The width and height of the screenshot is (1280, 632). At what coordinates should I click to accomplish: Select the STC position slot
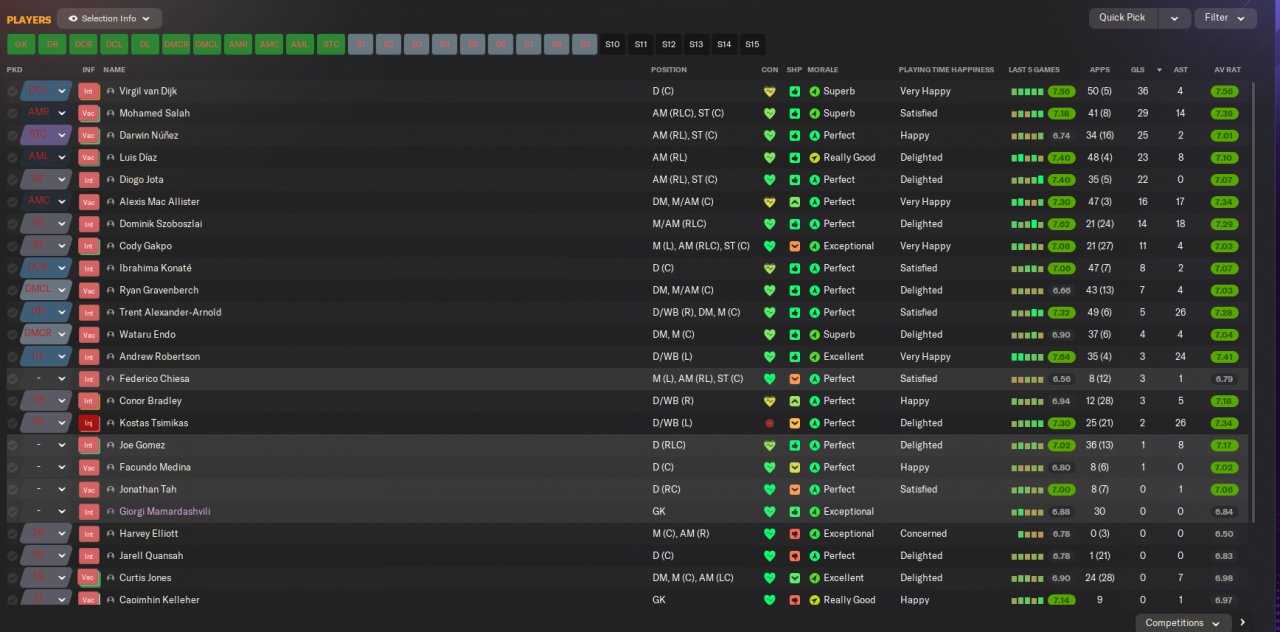point(331,44)
